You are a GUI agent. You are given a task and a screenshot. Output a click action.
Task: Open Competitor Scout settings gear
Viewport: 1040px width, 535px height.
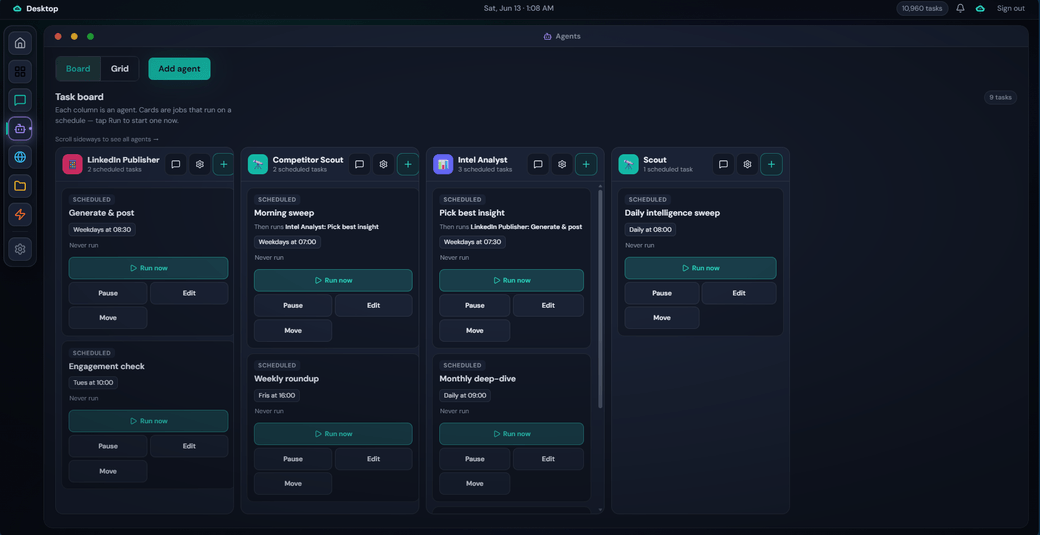pos(383,164)
